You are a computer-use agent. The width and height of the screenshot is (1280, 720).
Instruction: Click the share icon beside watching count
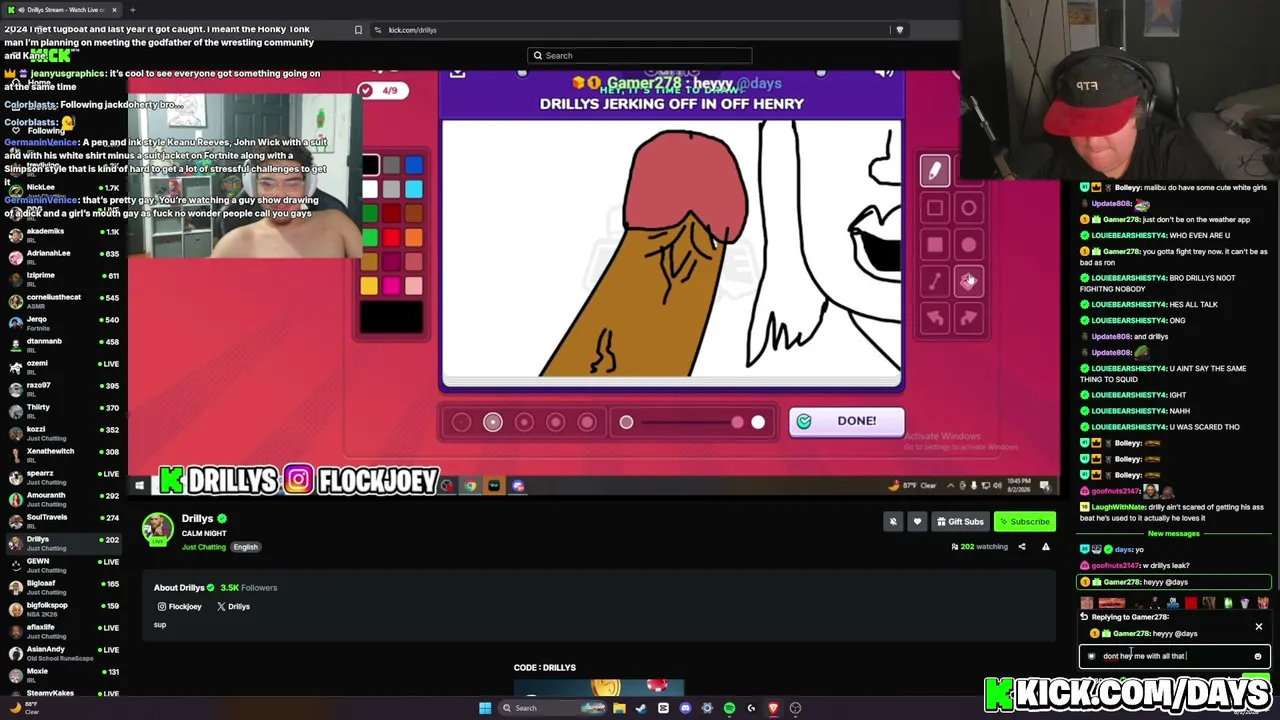1021,547
